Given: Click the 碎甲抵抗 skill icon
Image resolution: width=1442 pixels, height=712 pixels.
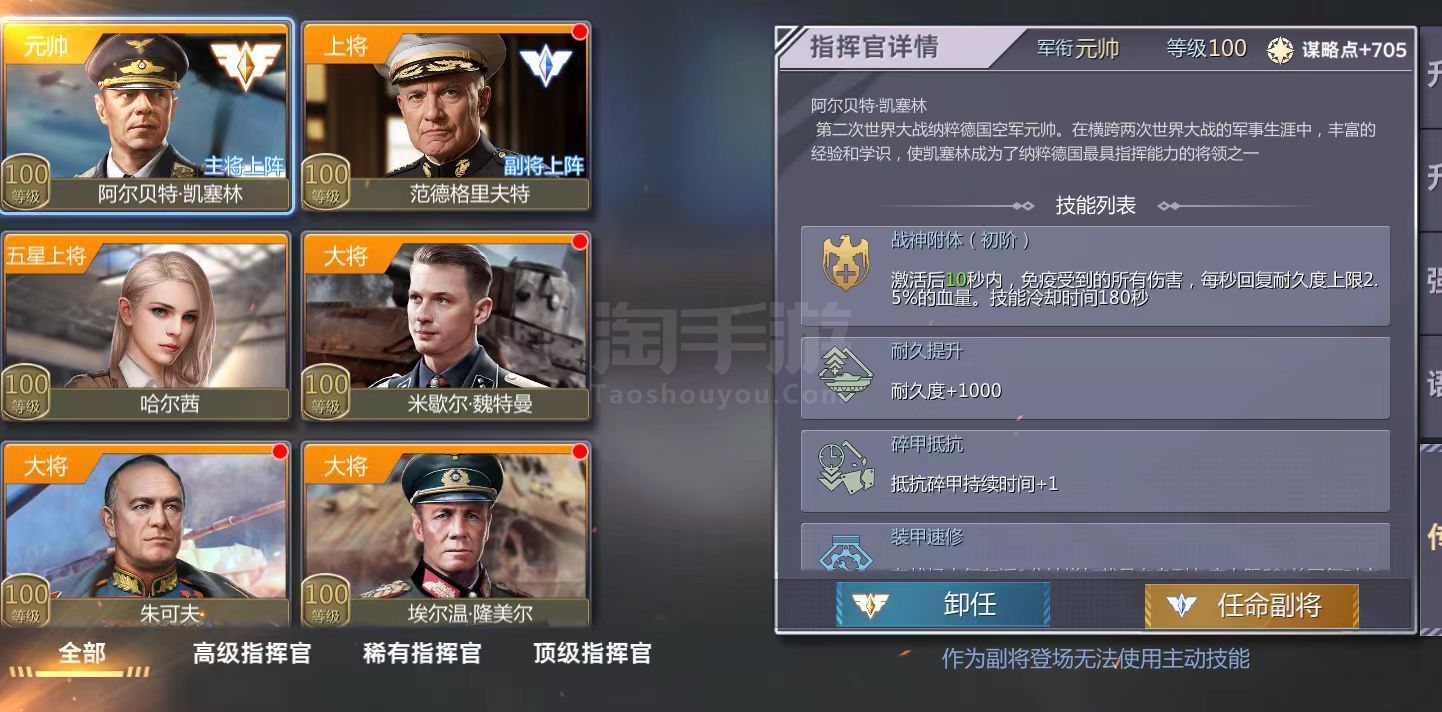Looking at the screenshot, I should (x=845, y=467).
